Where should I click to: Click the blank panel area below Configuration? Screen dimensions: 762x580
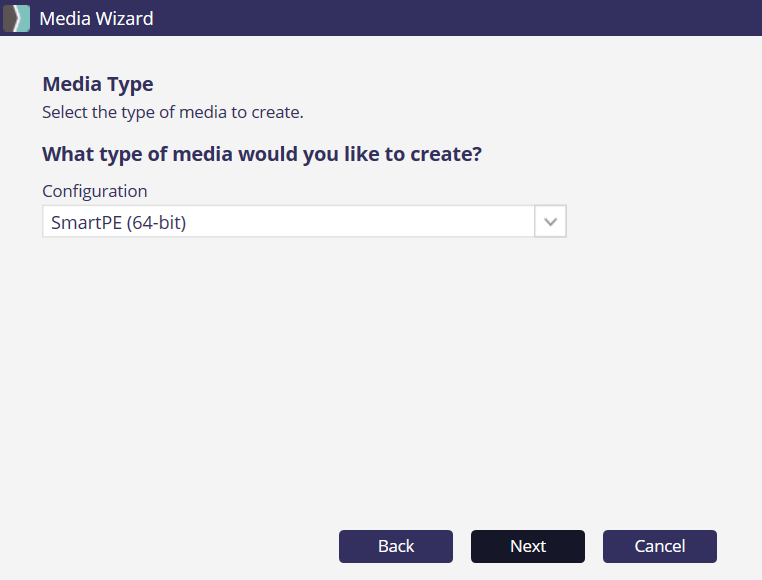pos(380,380)
